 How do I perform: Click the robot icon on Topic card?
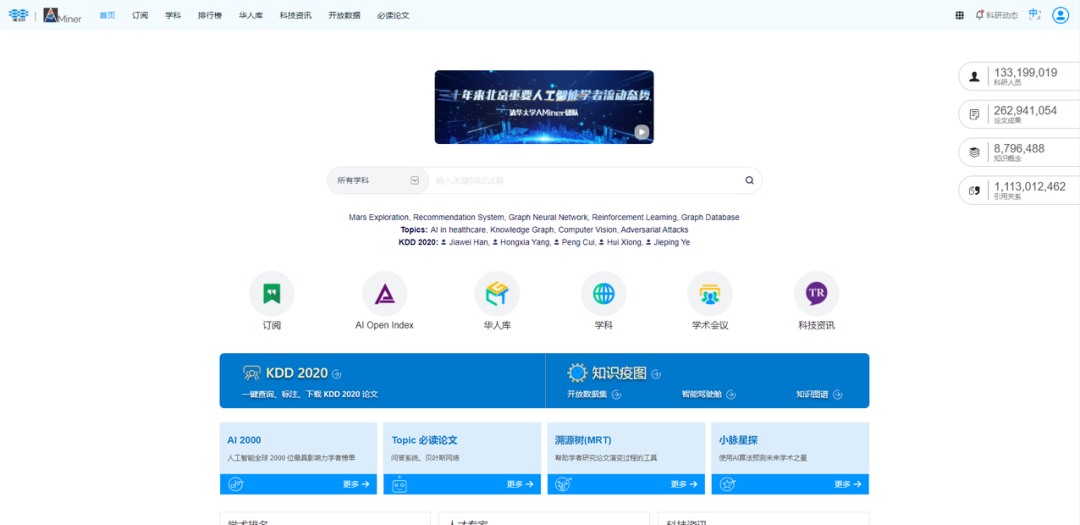pyautogui.click(x=399, y=484)
